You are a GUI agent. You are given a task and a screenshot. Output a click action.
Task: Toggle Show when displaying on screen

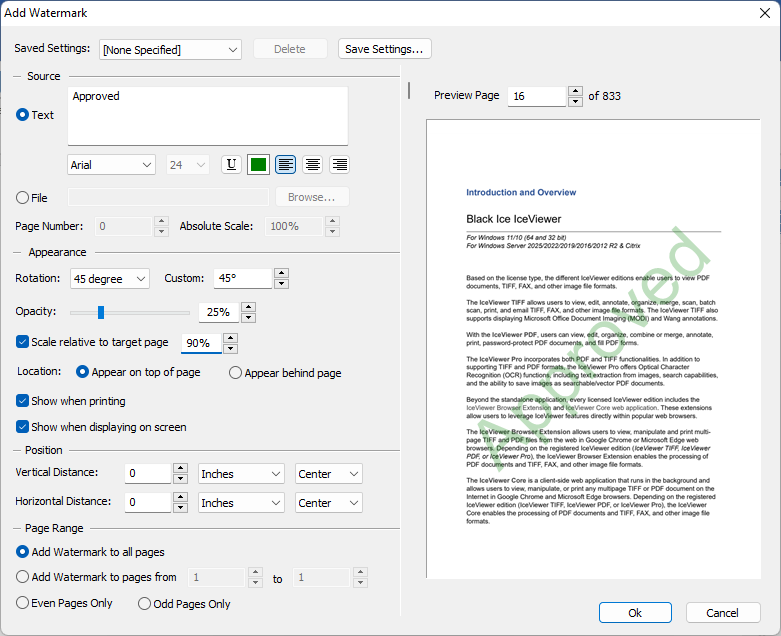coord(22,426)
